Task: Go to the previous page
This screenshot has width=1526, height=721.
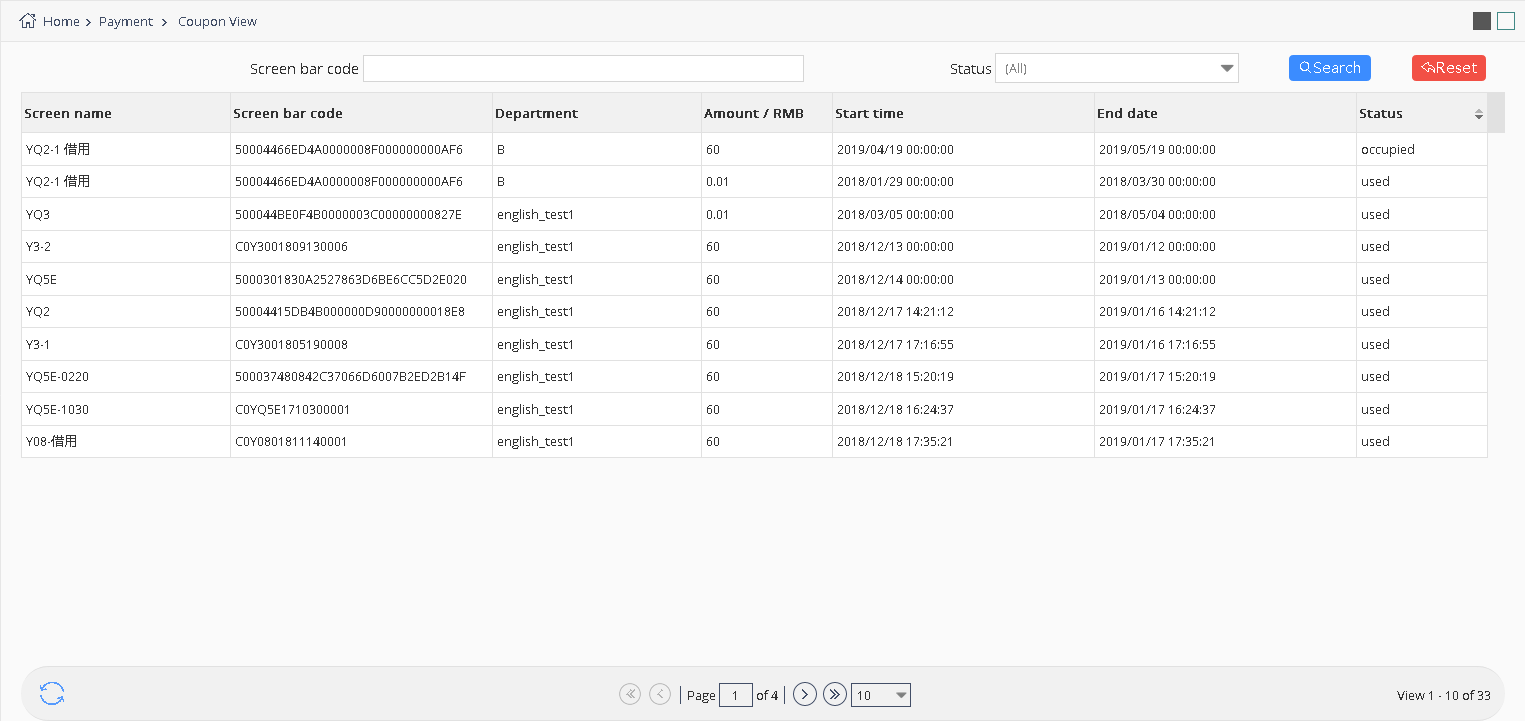Action: click(x=660, y=694)
